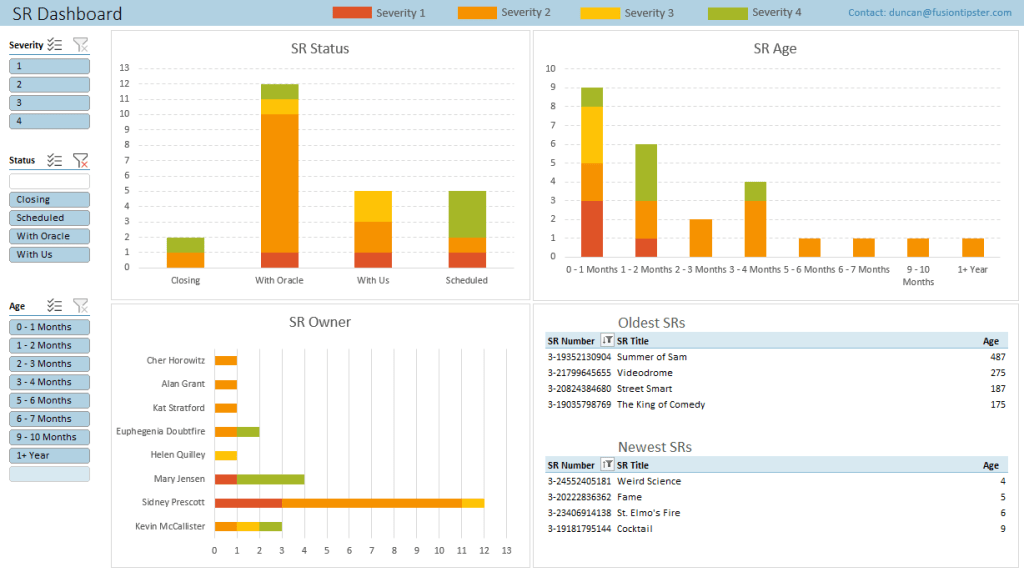Filter by Scheduled status
Image resolution: width=1024 pixels, height=572 pixels.
coord(49,218)
